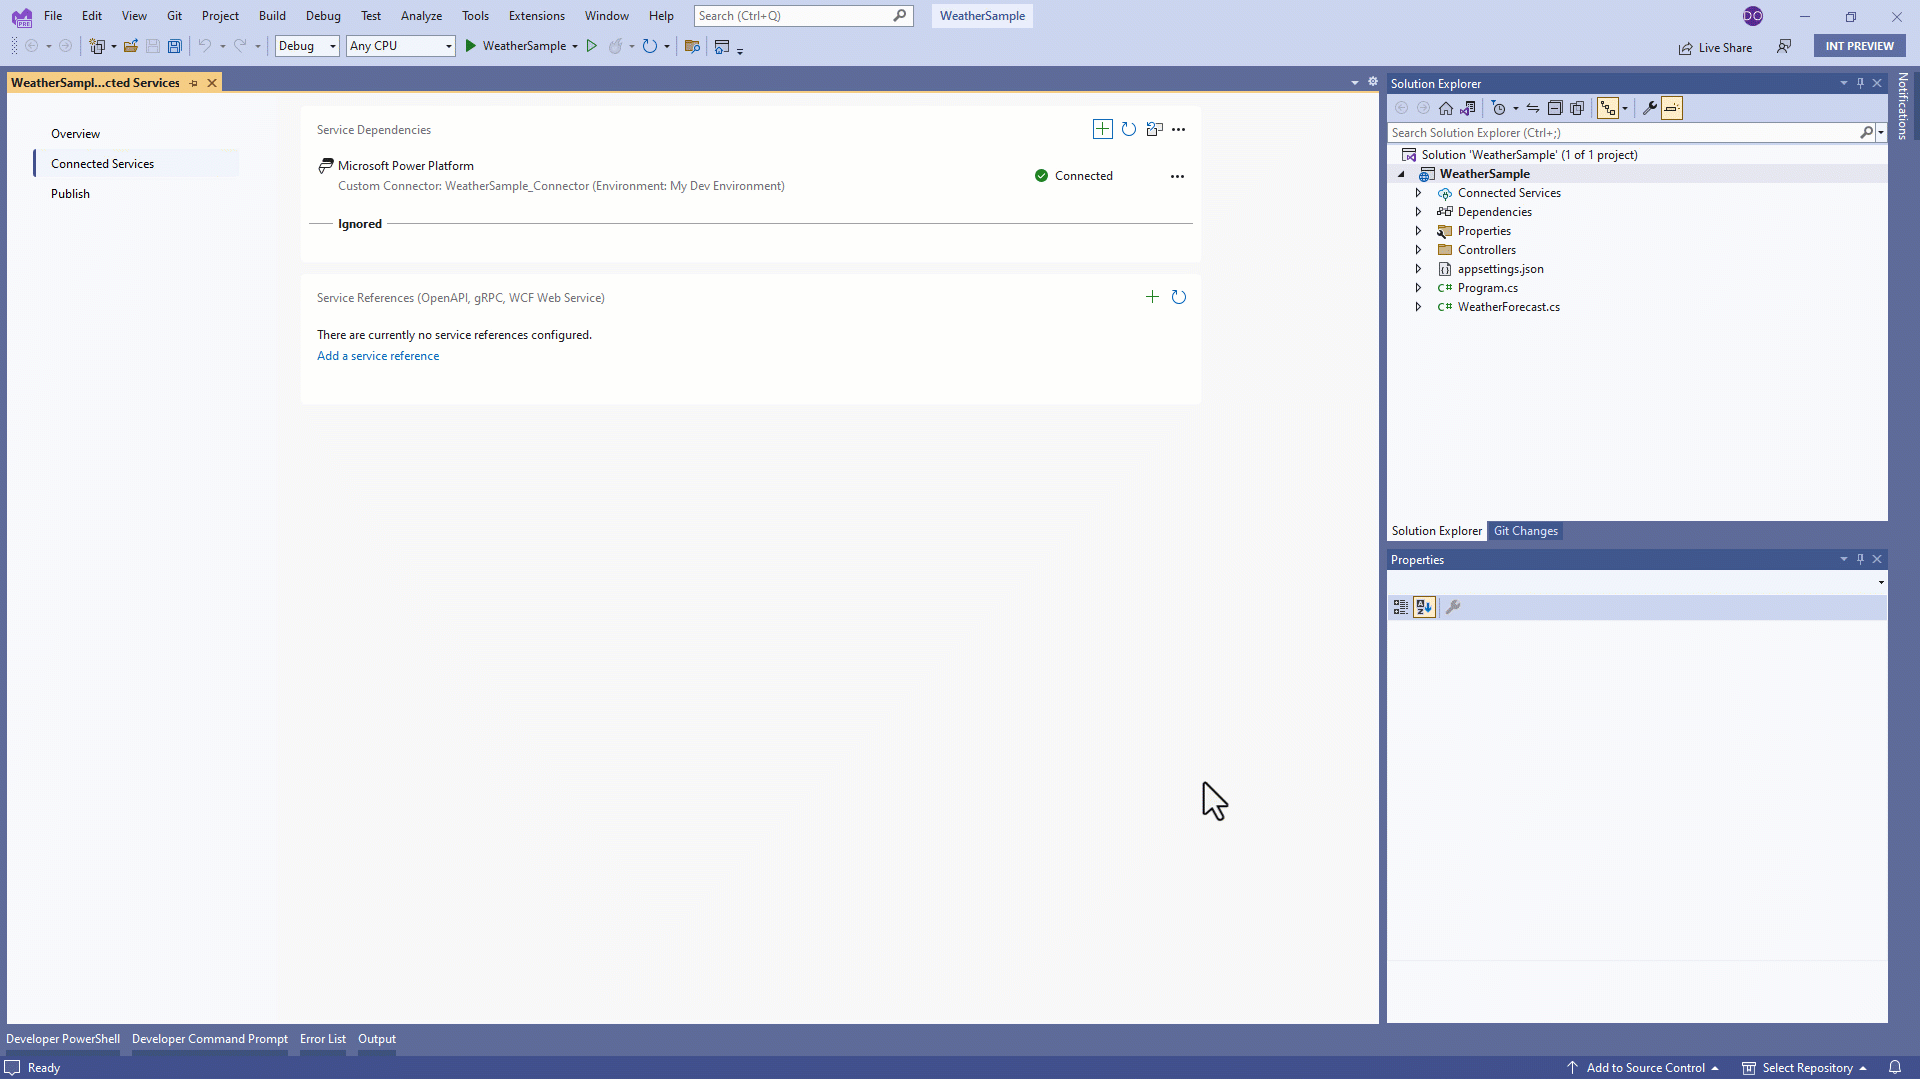This screenshot has height=1080, width=1920.
Task: Click the Refresh icon in Solution Explorer toolbar
Action: coord(1533,108)
